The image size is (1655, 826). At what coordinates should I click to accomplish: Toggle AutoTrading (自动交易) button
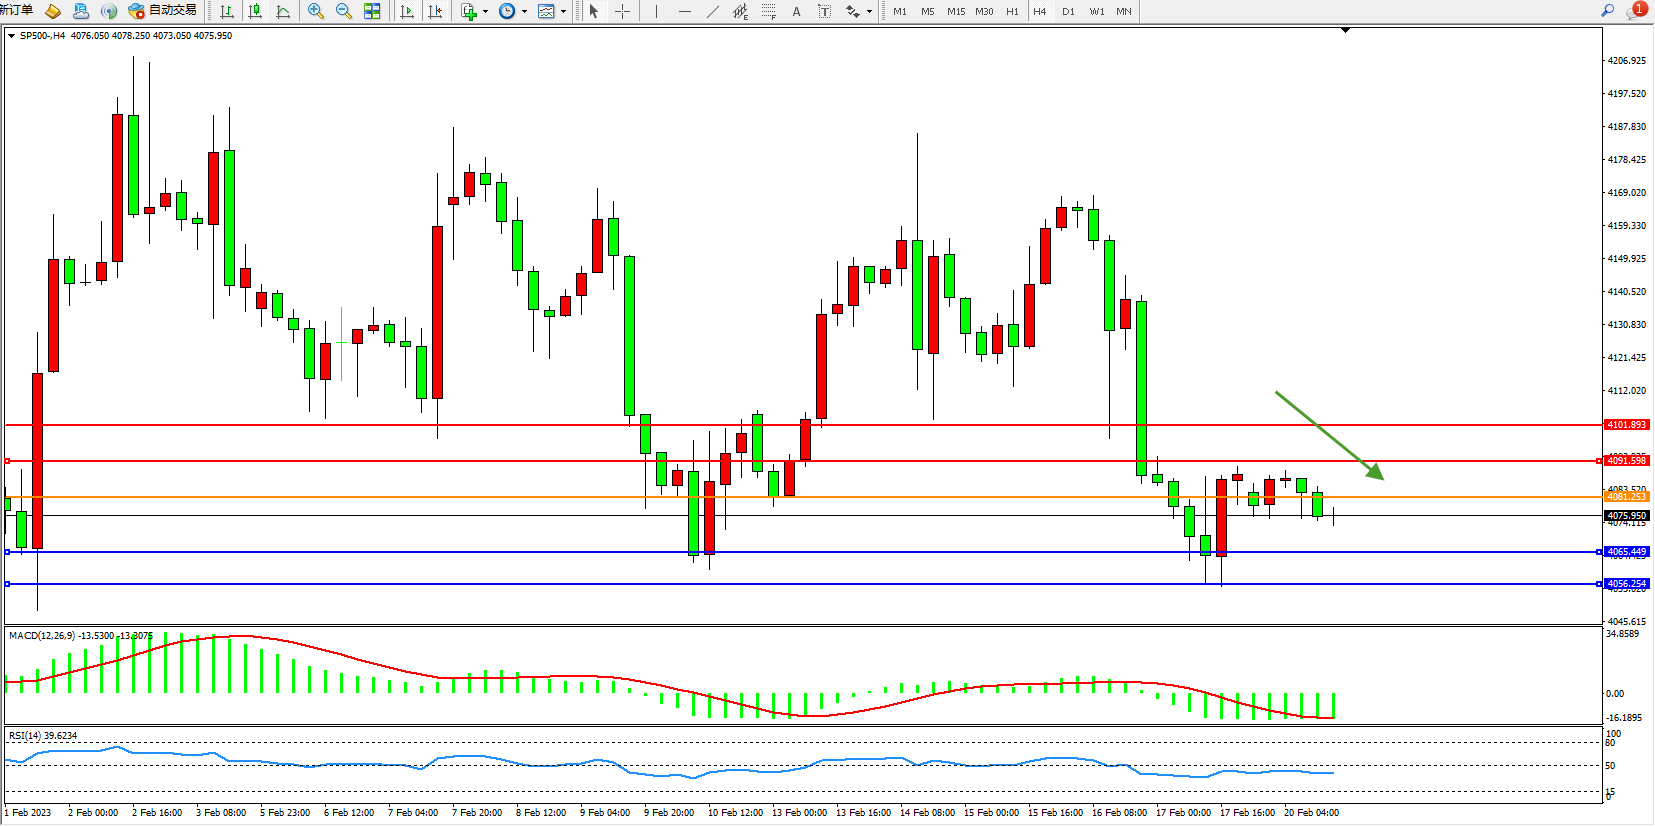coord(163,11)
